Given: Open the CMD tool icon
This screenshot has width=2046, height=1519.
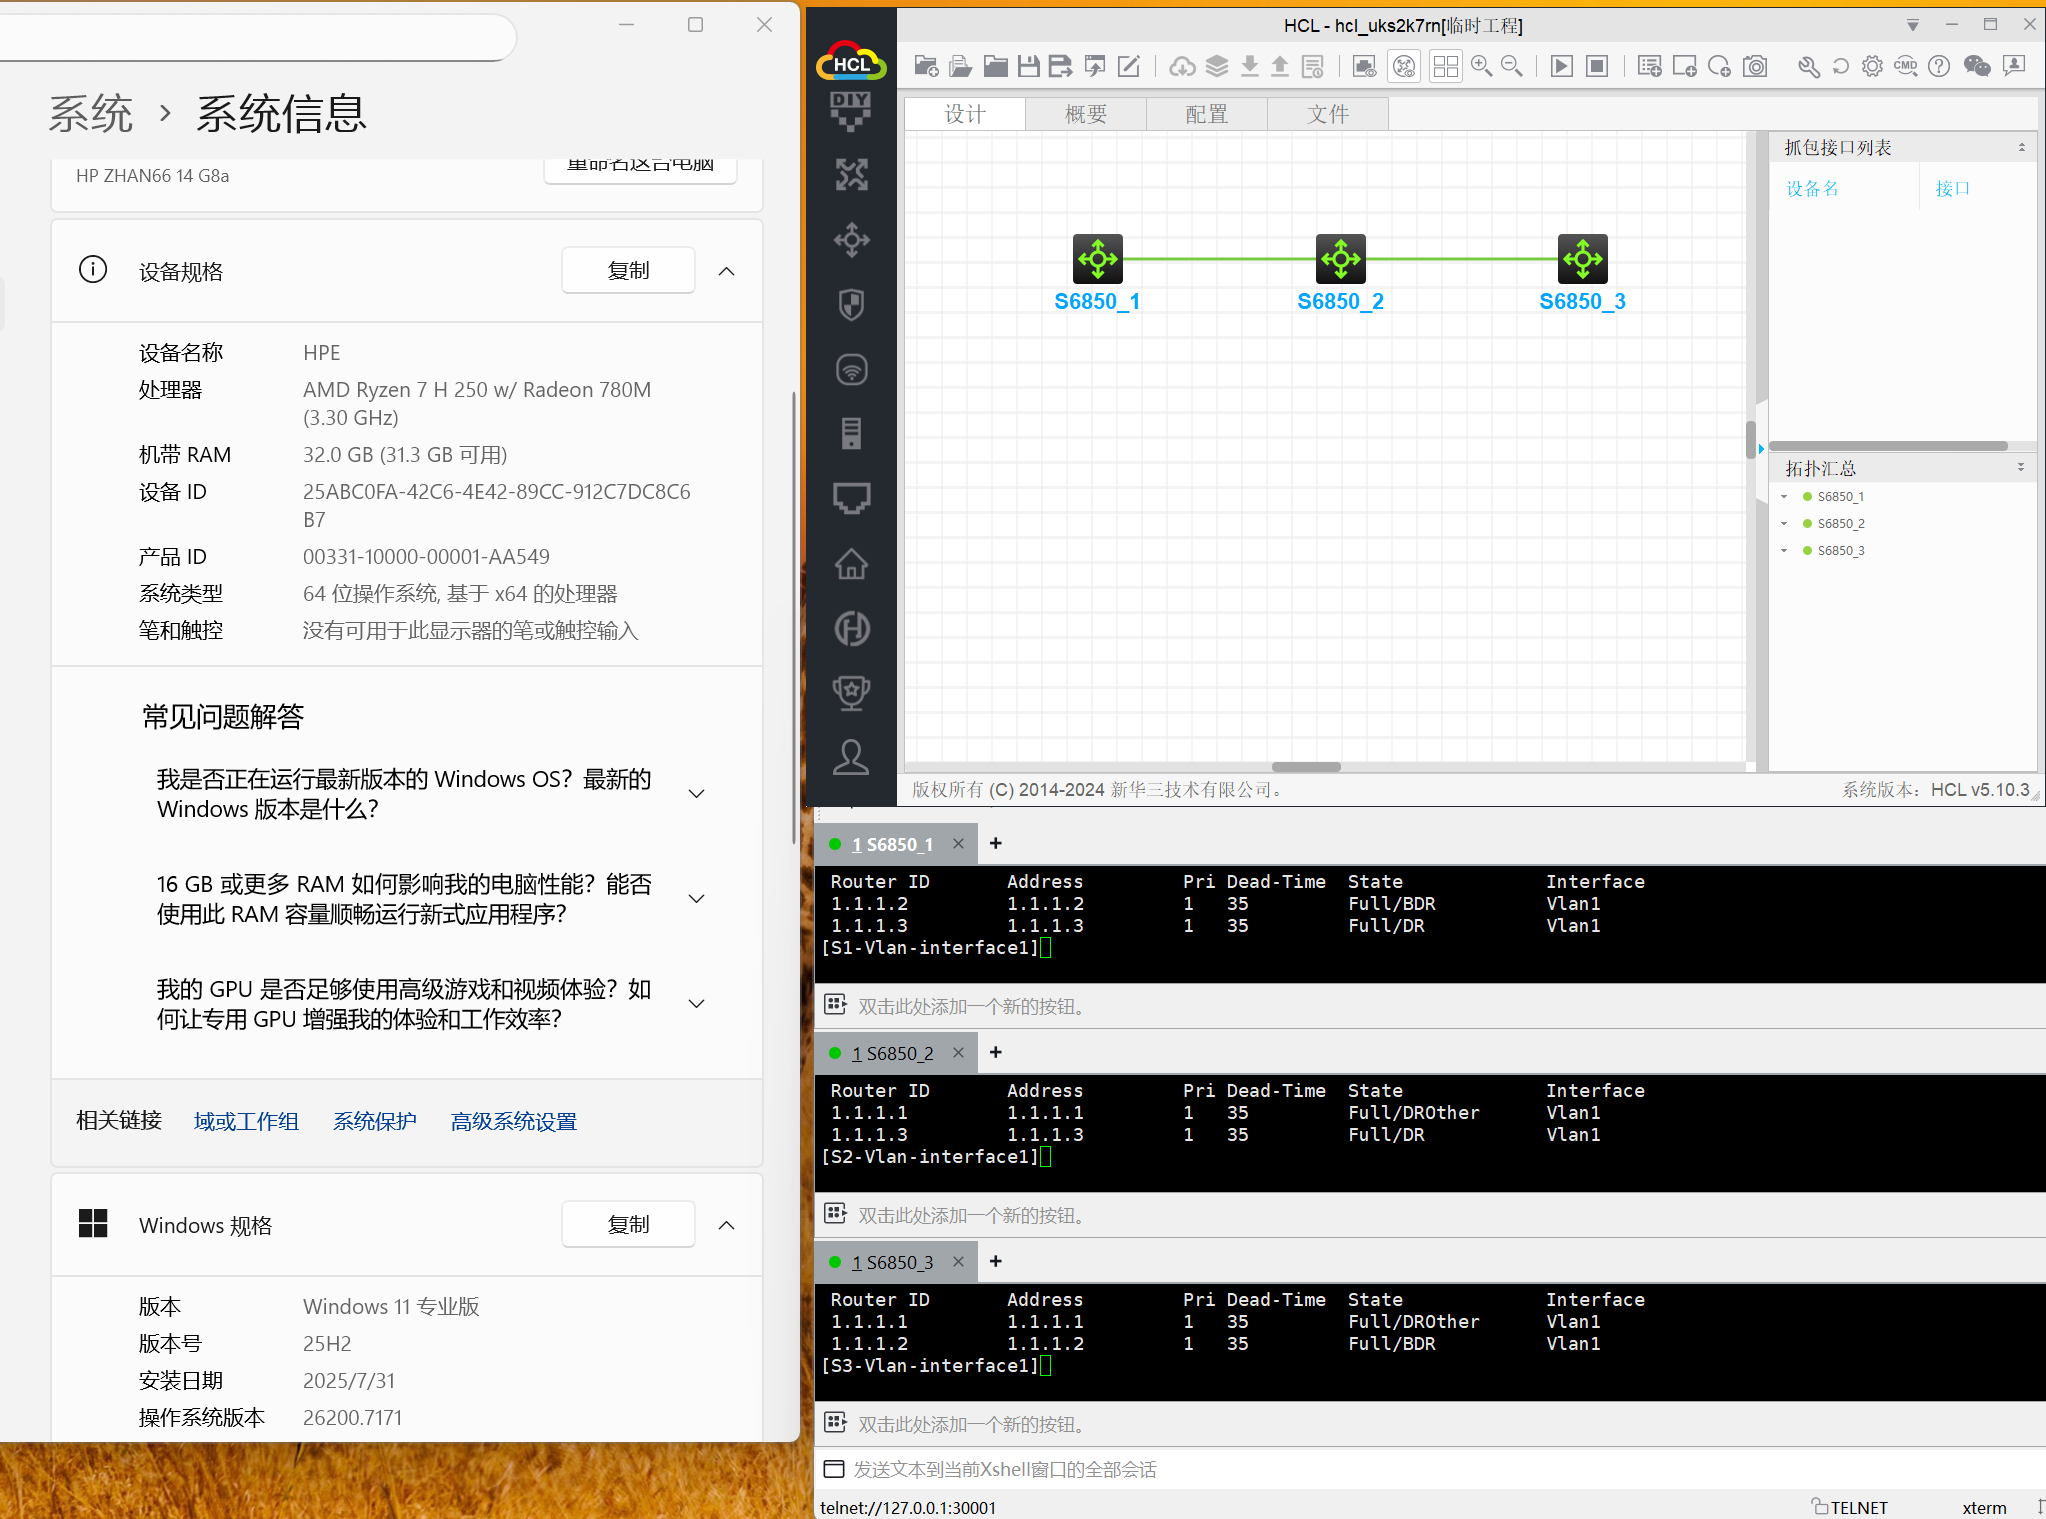Looking at the screenshot, I should 1906,67.
